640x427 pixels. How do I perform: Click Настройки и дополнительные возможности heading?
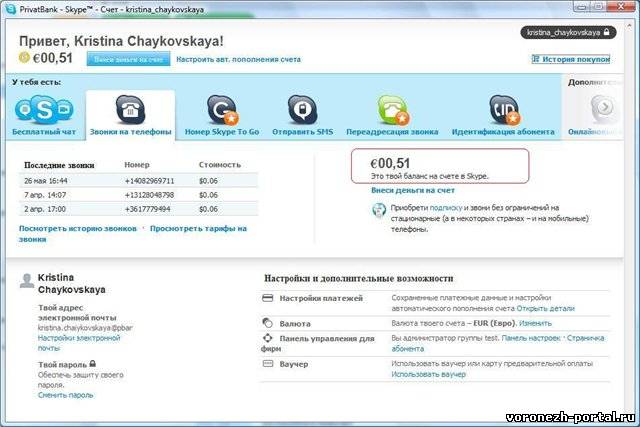pyautogui.click(x=358, y=278)
